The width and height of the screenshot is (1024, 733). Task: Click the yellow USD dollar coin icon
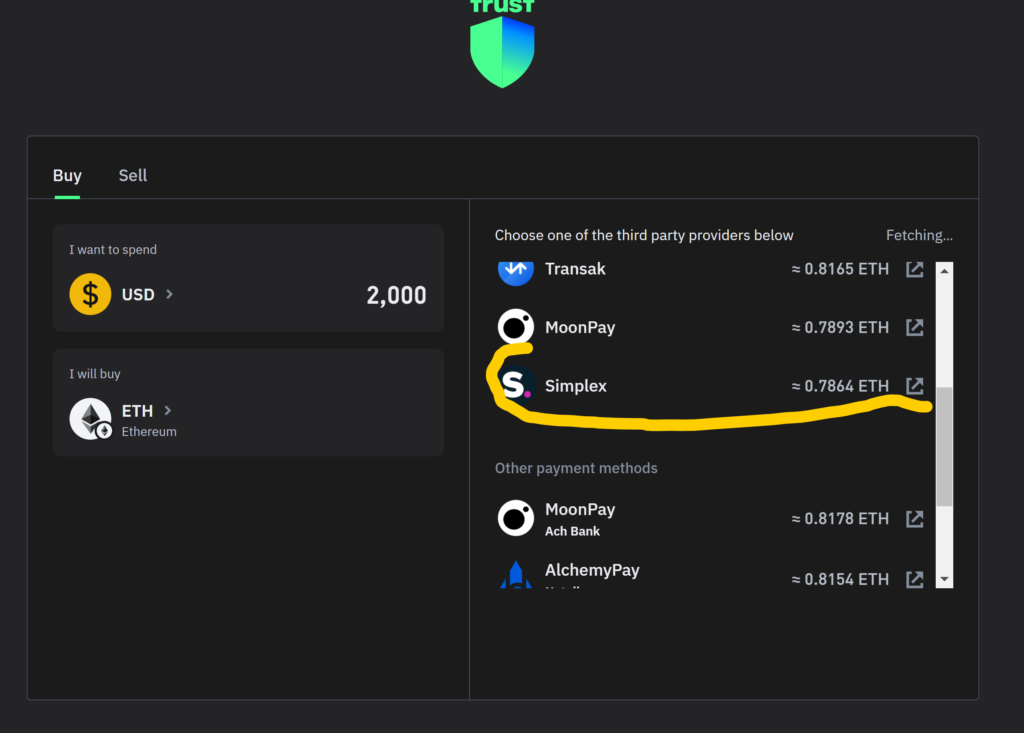point(90,294)
